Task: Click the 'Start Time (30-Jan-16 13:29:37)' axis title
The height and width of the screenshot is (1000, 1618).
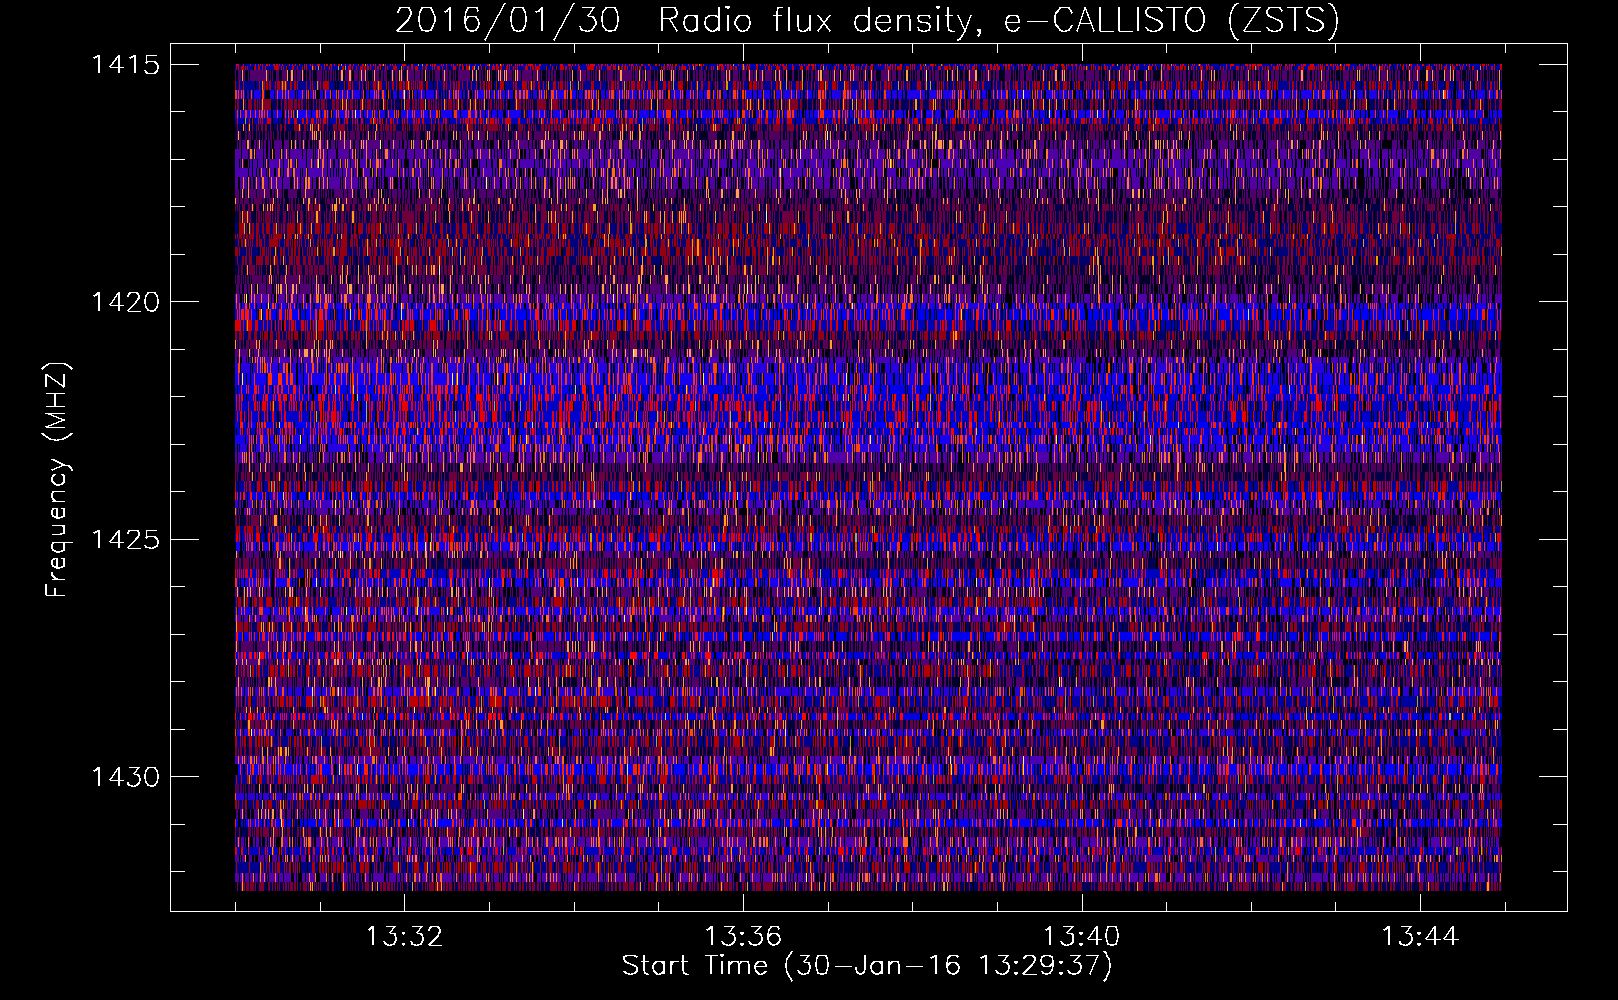Action: tap(867, 966)
